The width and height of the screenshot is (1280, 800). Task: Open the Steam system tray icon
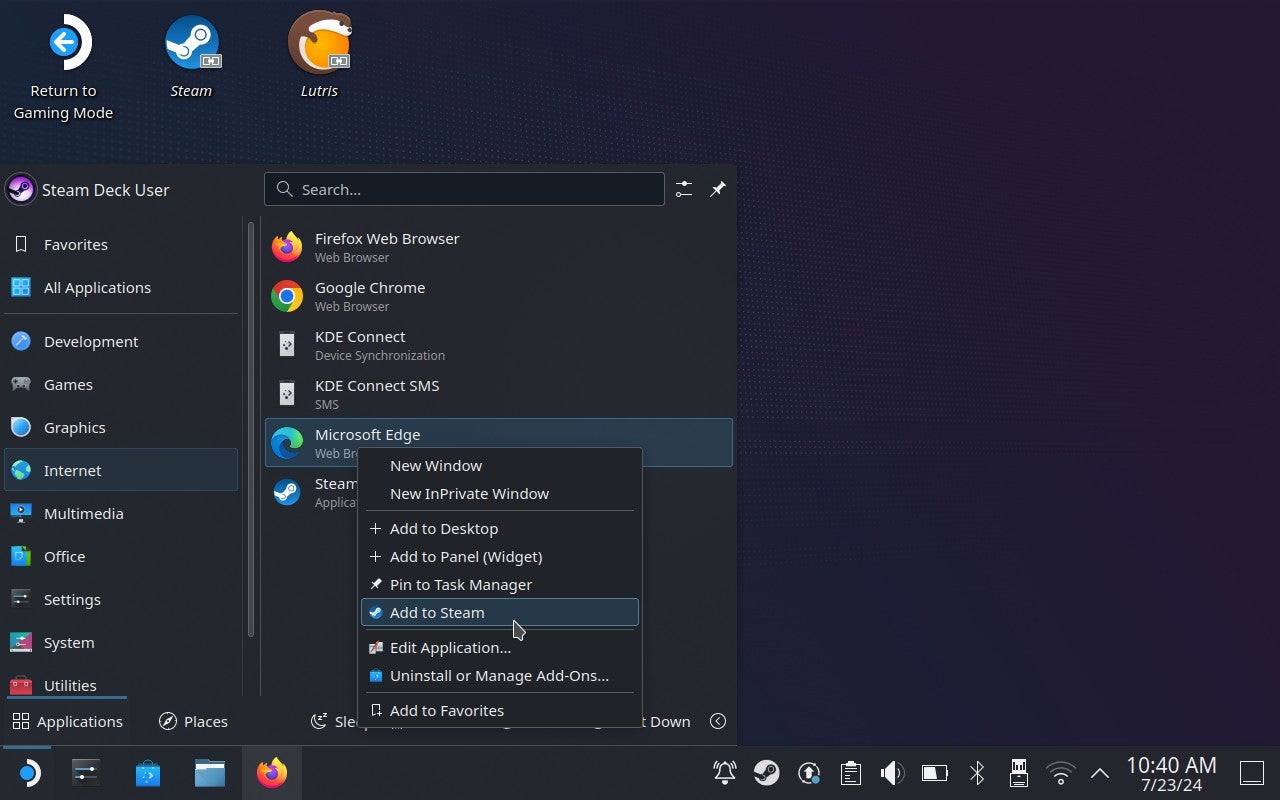767,772
